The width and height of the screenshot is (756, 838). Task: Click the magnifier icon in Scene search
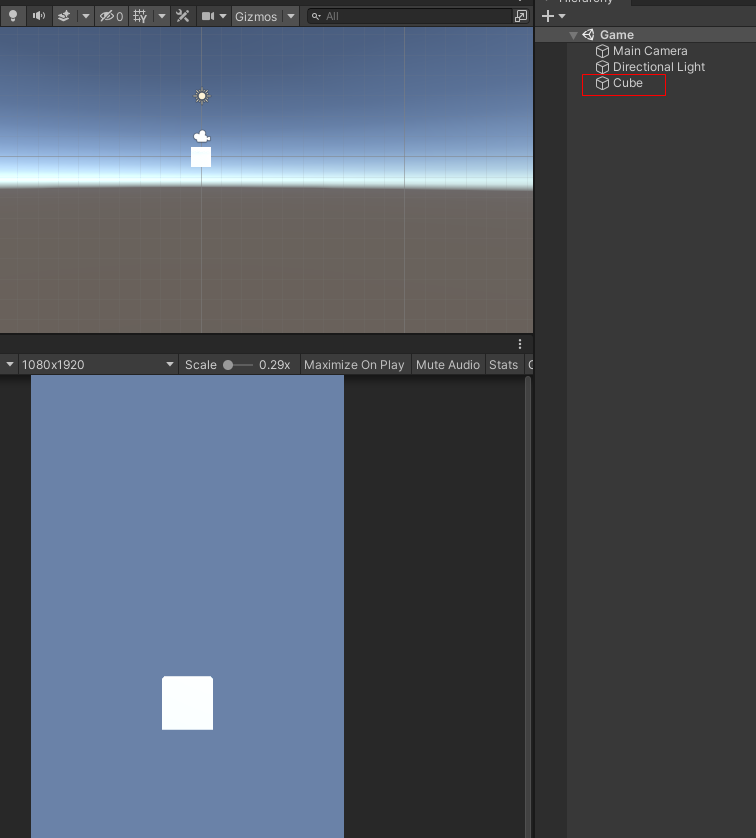[x=316, y=17]
